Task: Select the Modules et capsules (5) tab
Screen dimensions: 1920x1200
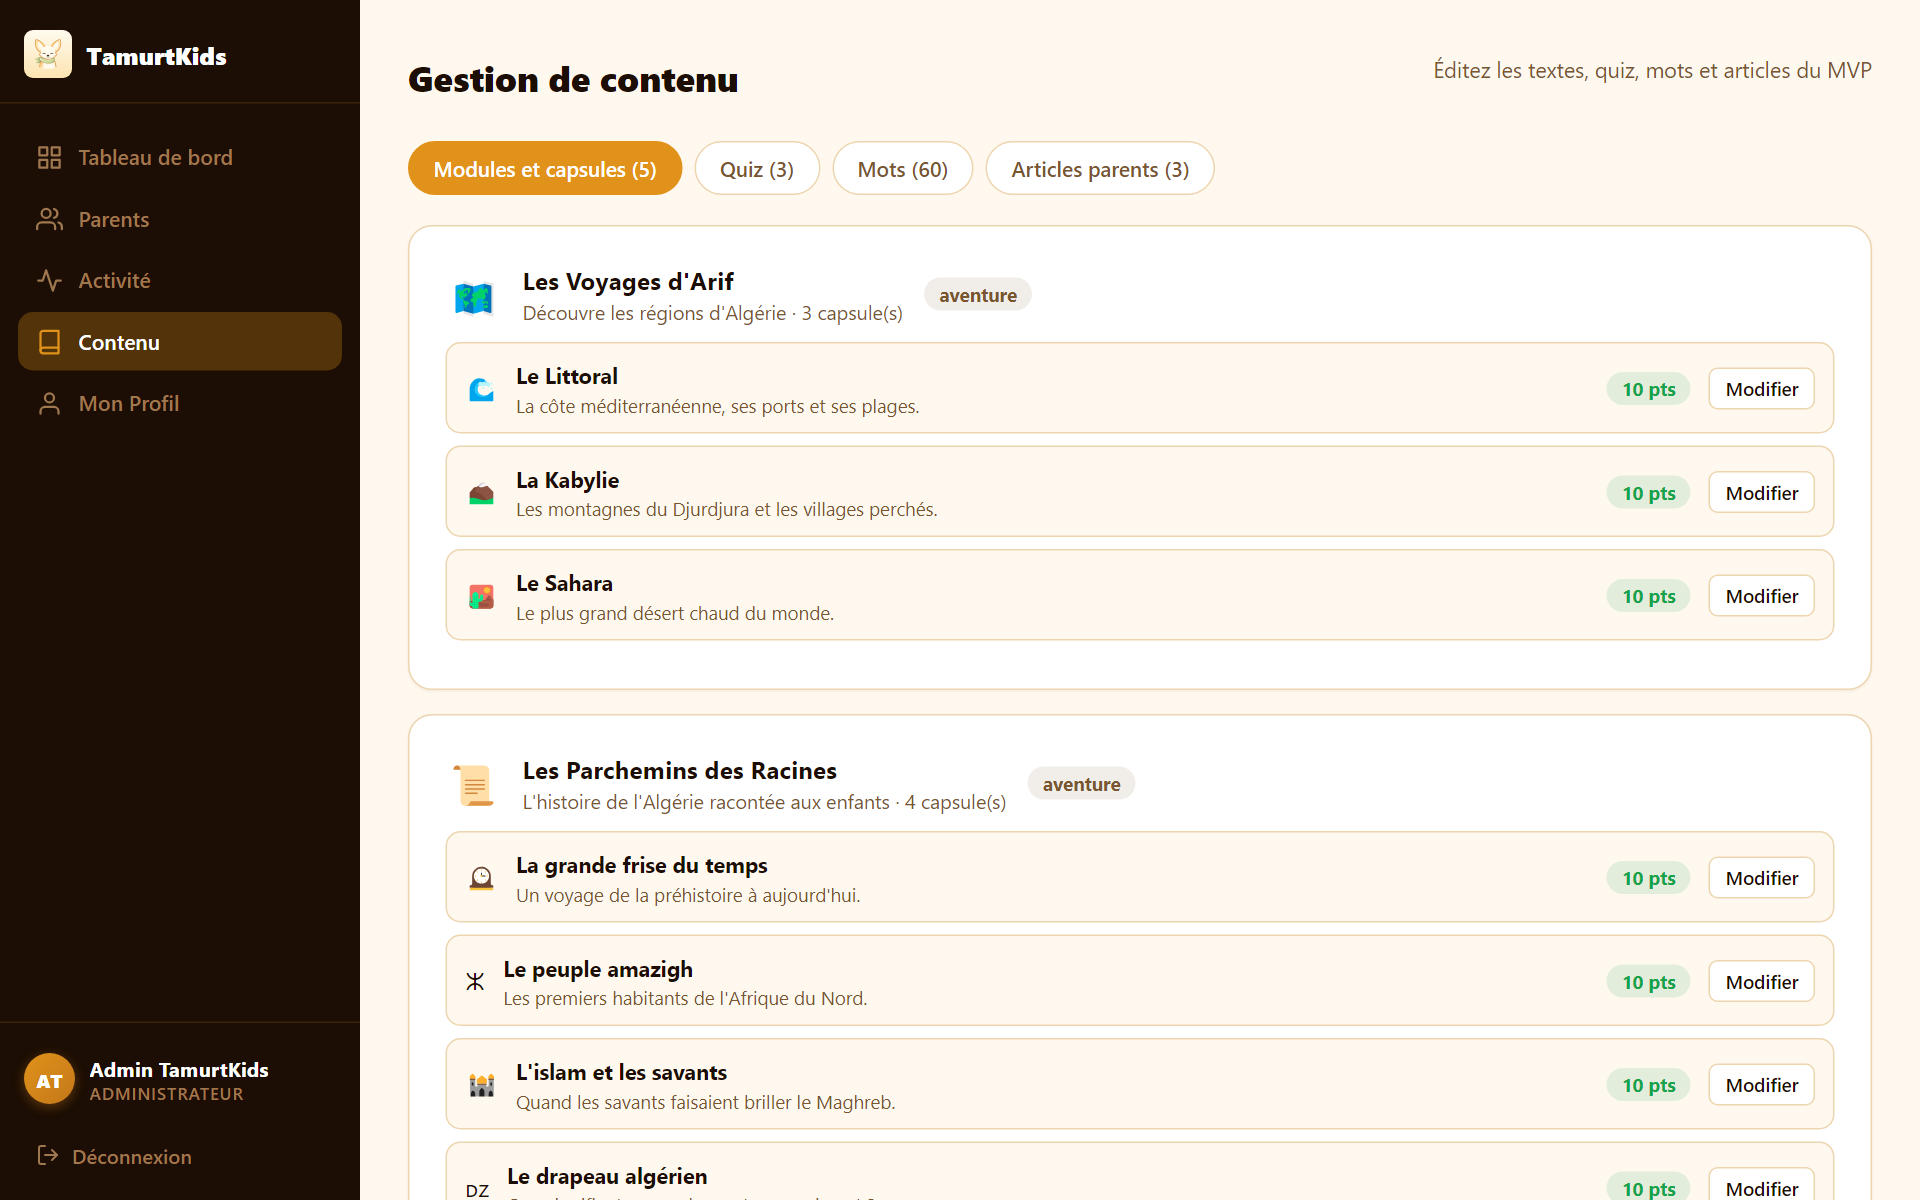Action: [x=545, y=169]
